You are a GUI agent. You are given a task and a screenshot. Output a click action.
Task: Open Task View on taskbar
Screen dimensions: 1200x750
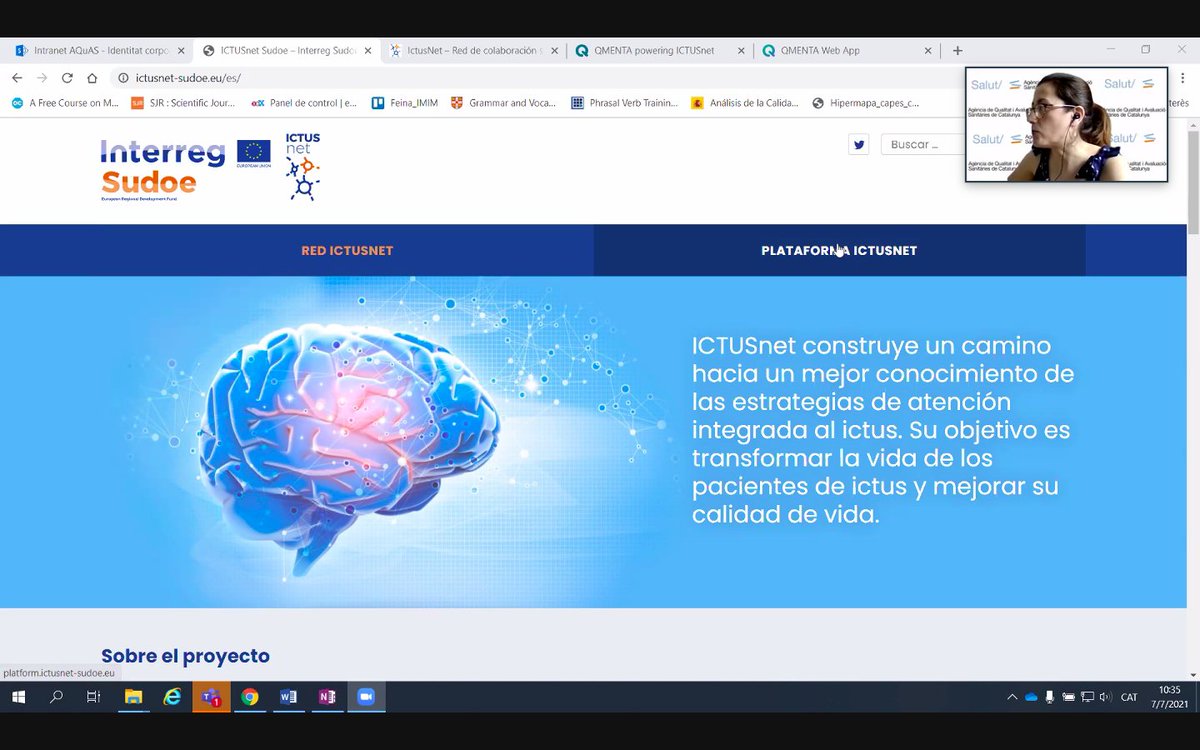93,697
